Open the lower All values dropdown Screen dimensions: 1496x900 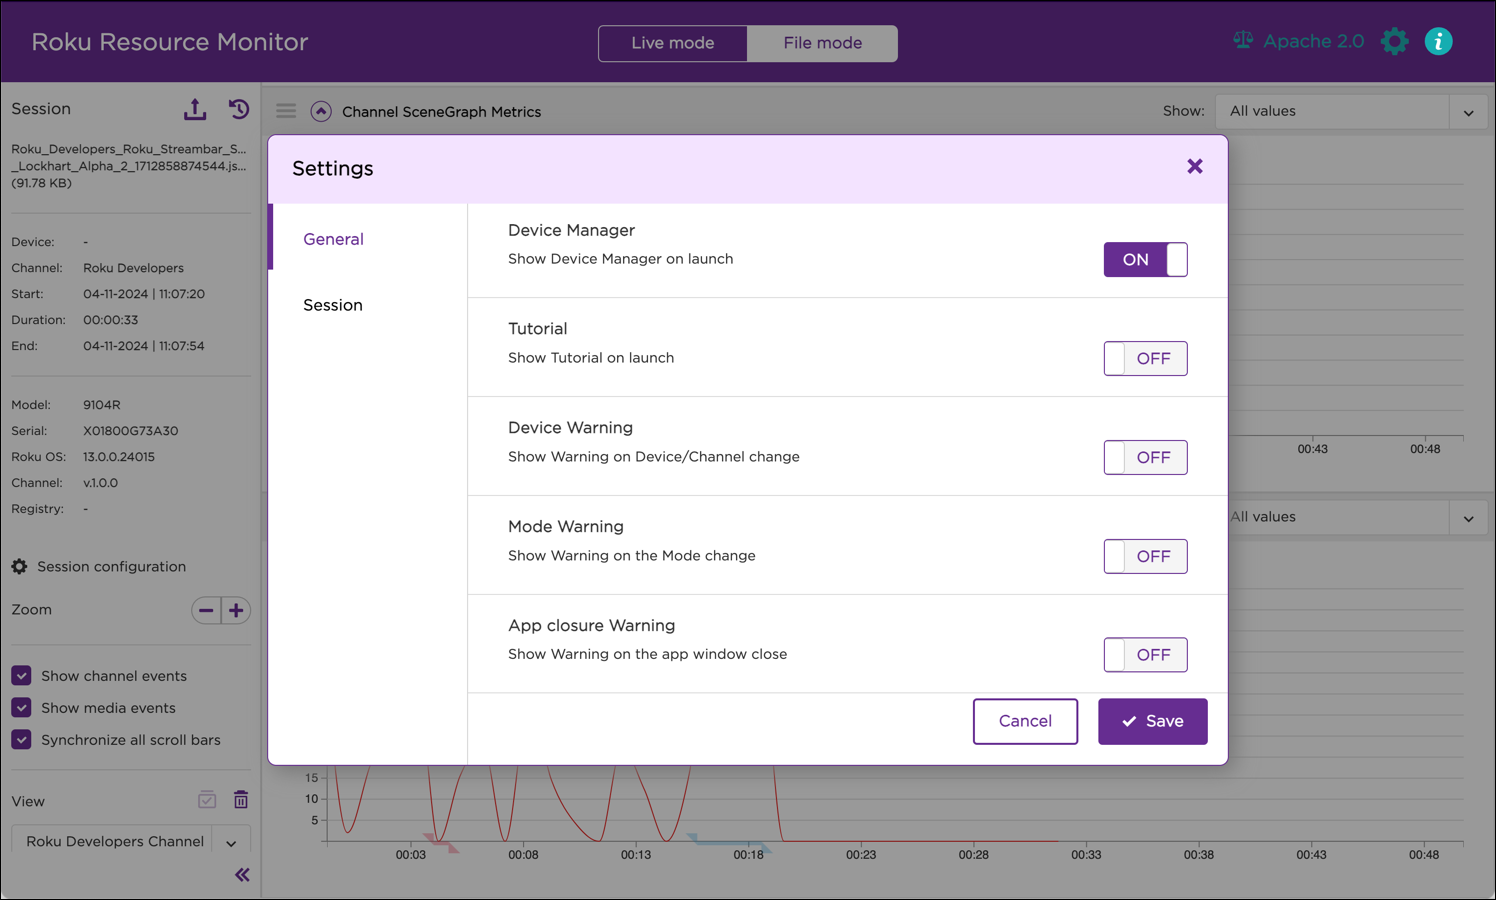click(x=1468, y=517)
